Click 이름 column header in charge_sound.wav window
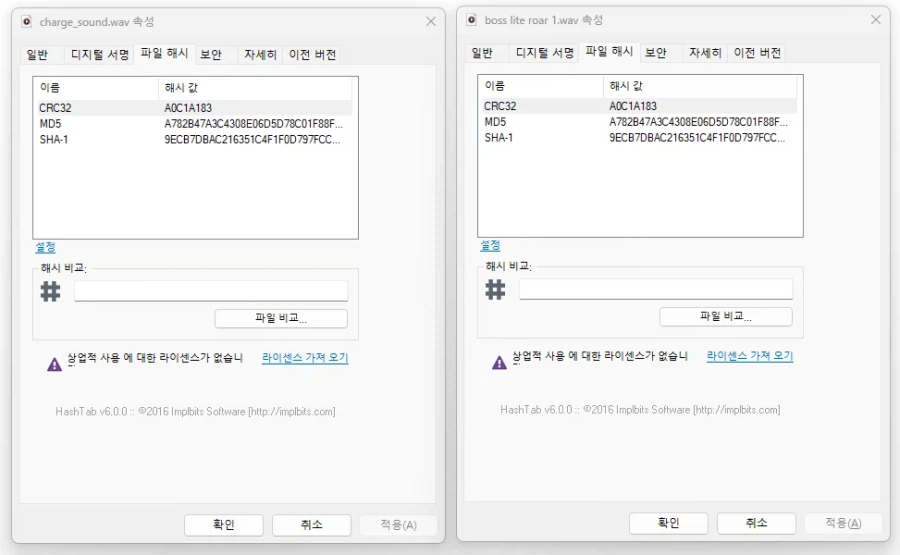Image resolution: width=900 pixels, height=555 pixels. (x=96, y=88)
